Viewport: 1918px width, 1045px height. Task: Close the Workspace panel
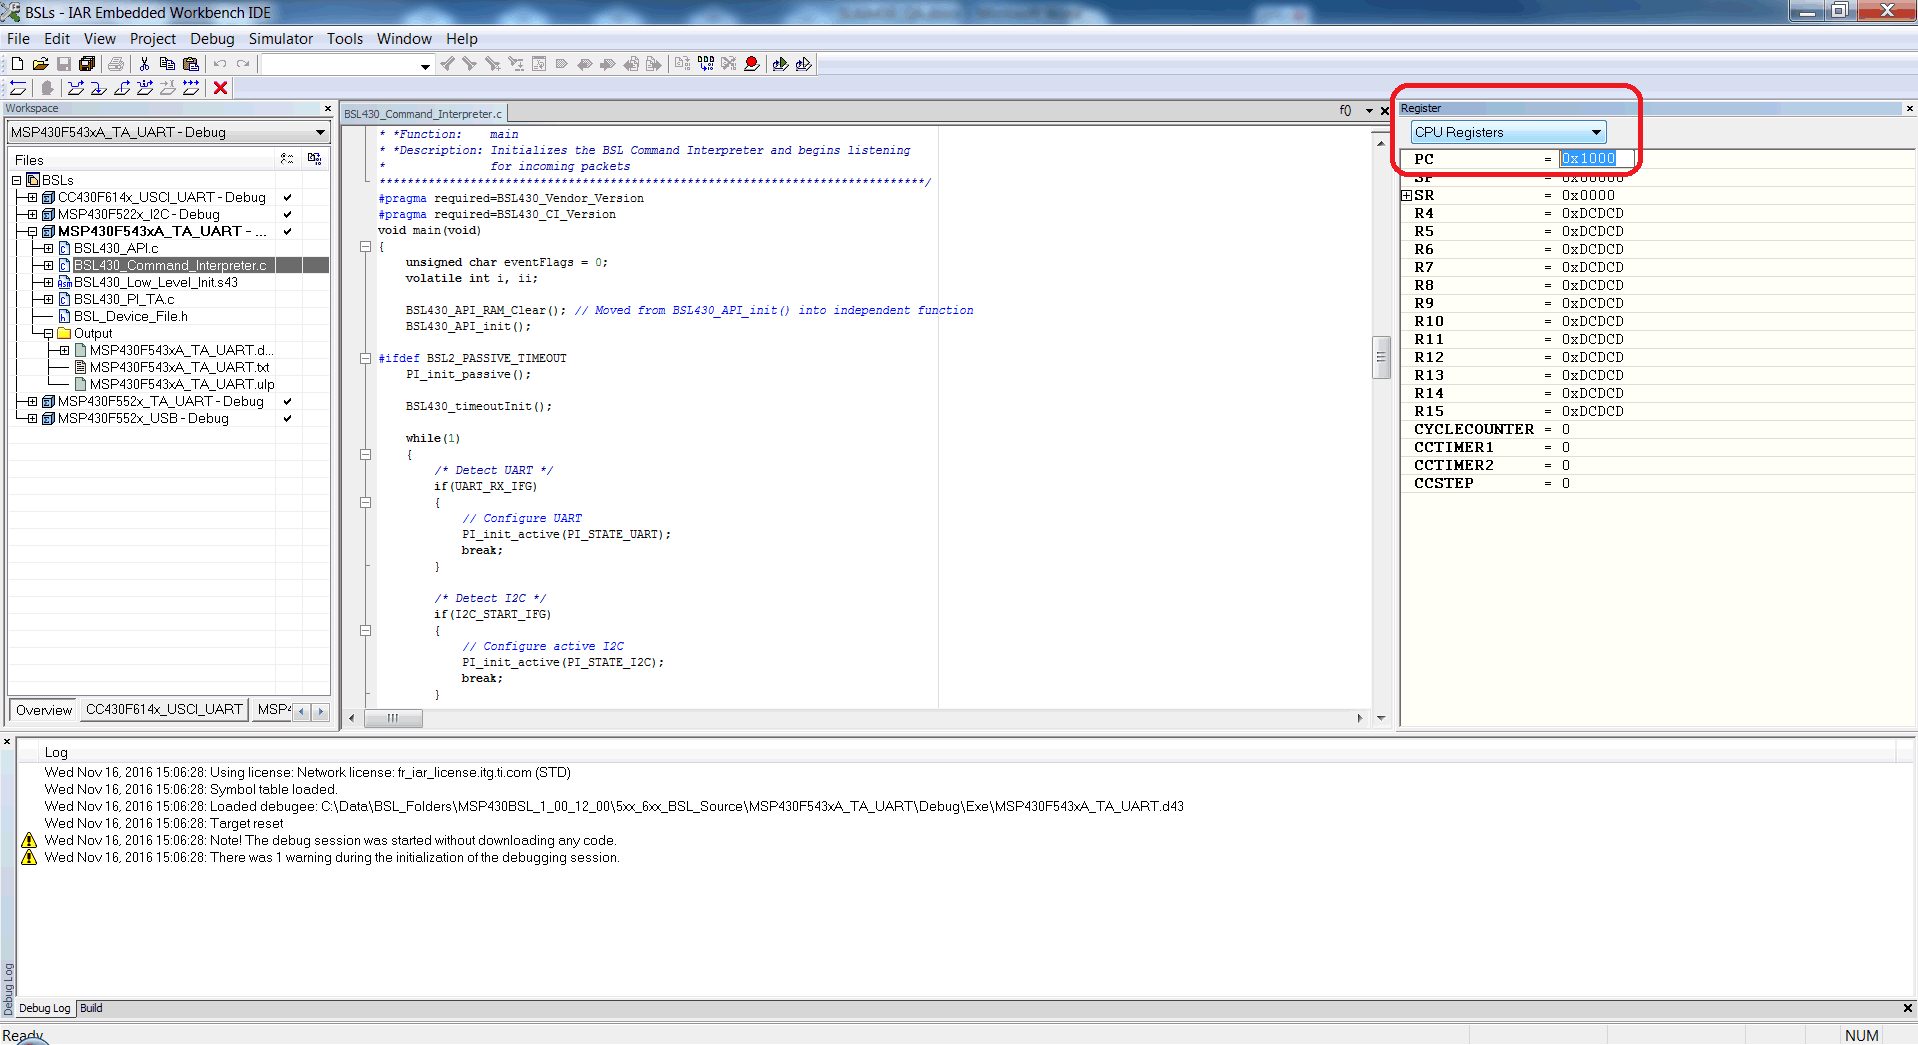click(327, 108)
